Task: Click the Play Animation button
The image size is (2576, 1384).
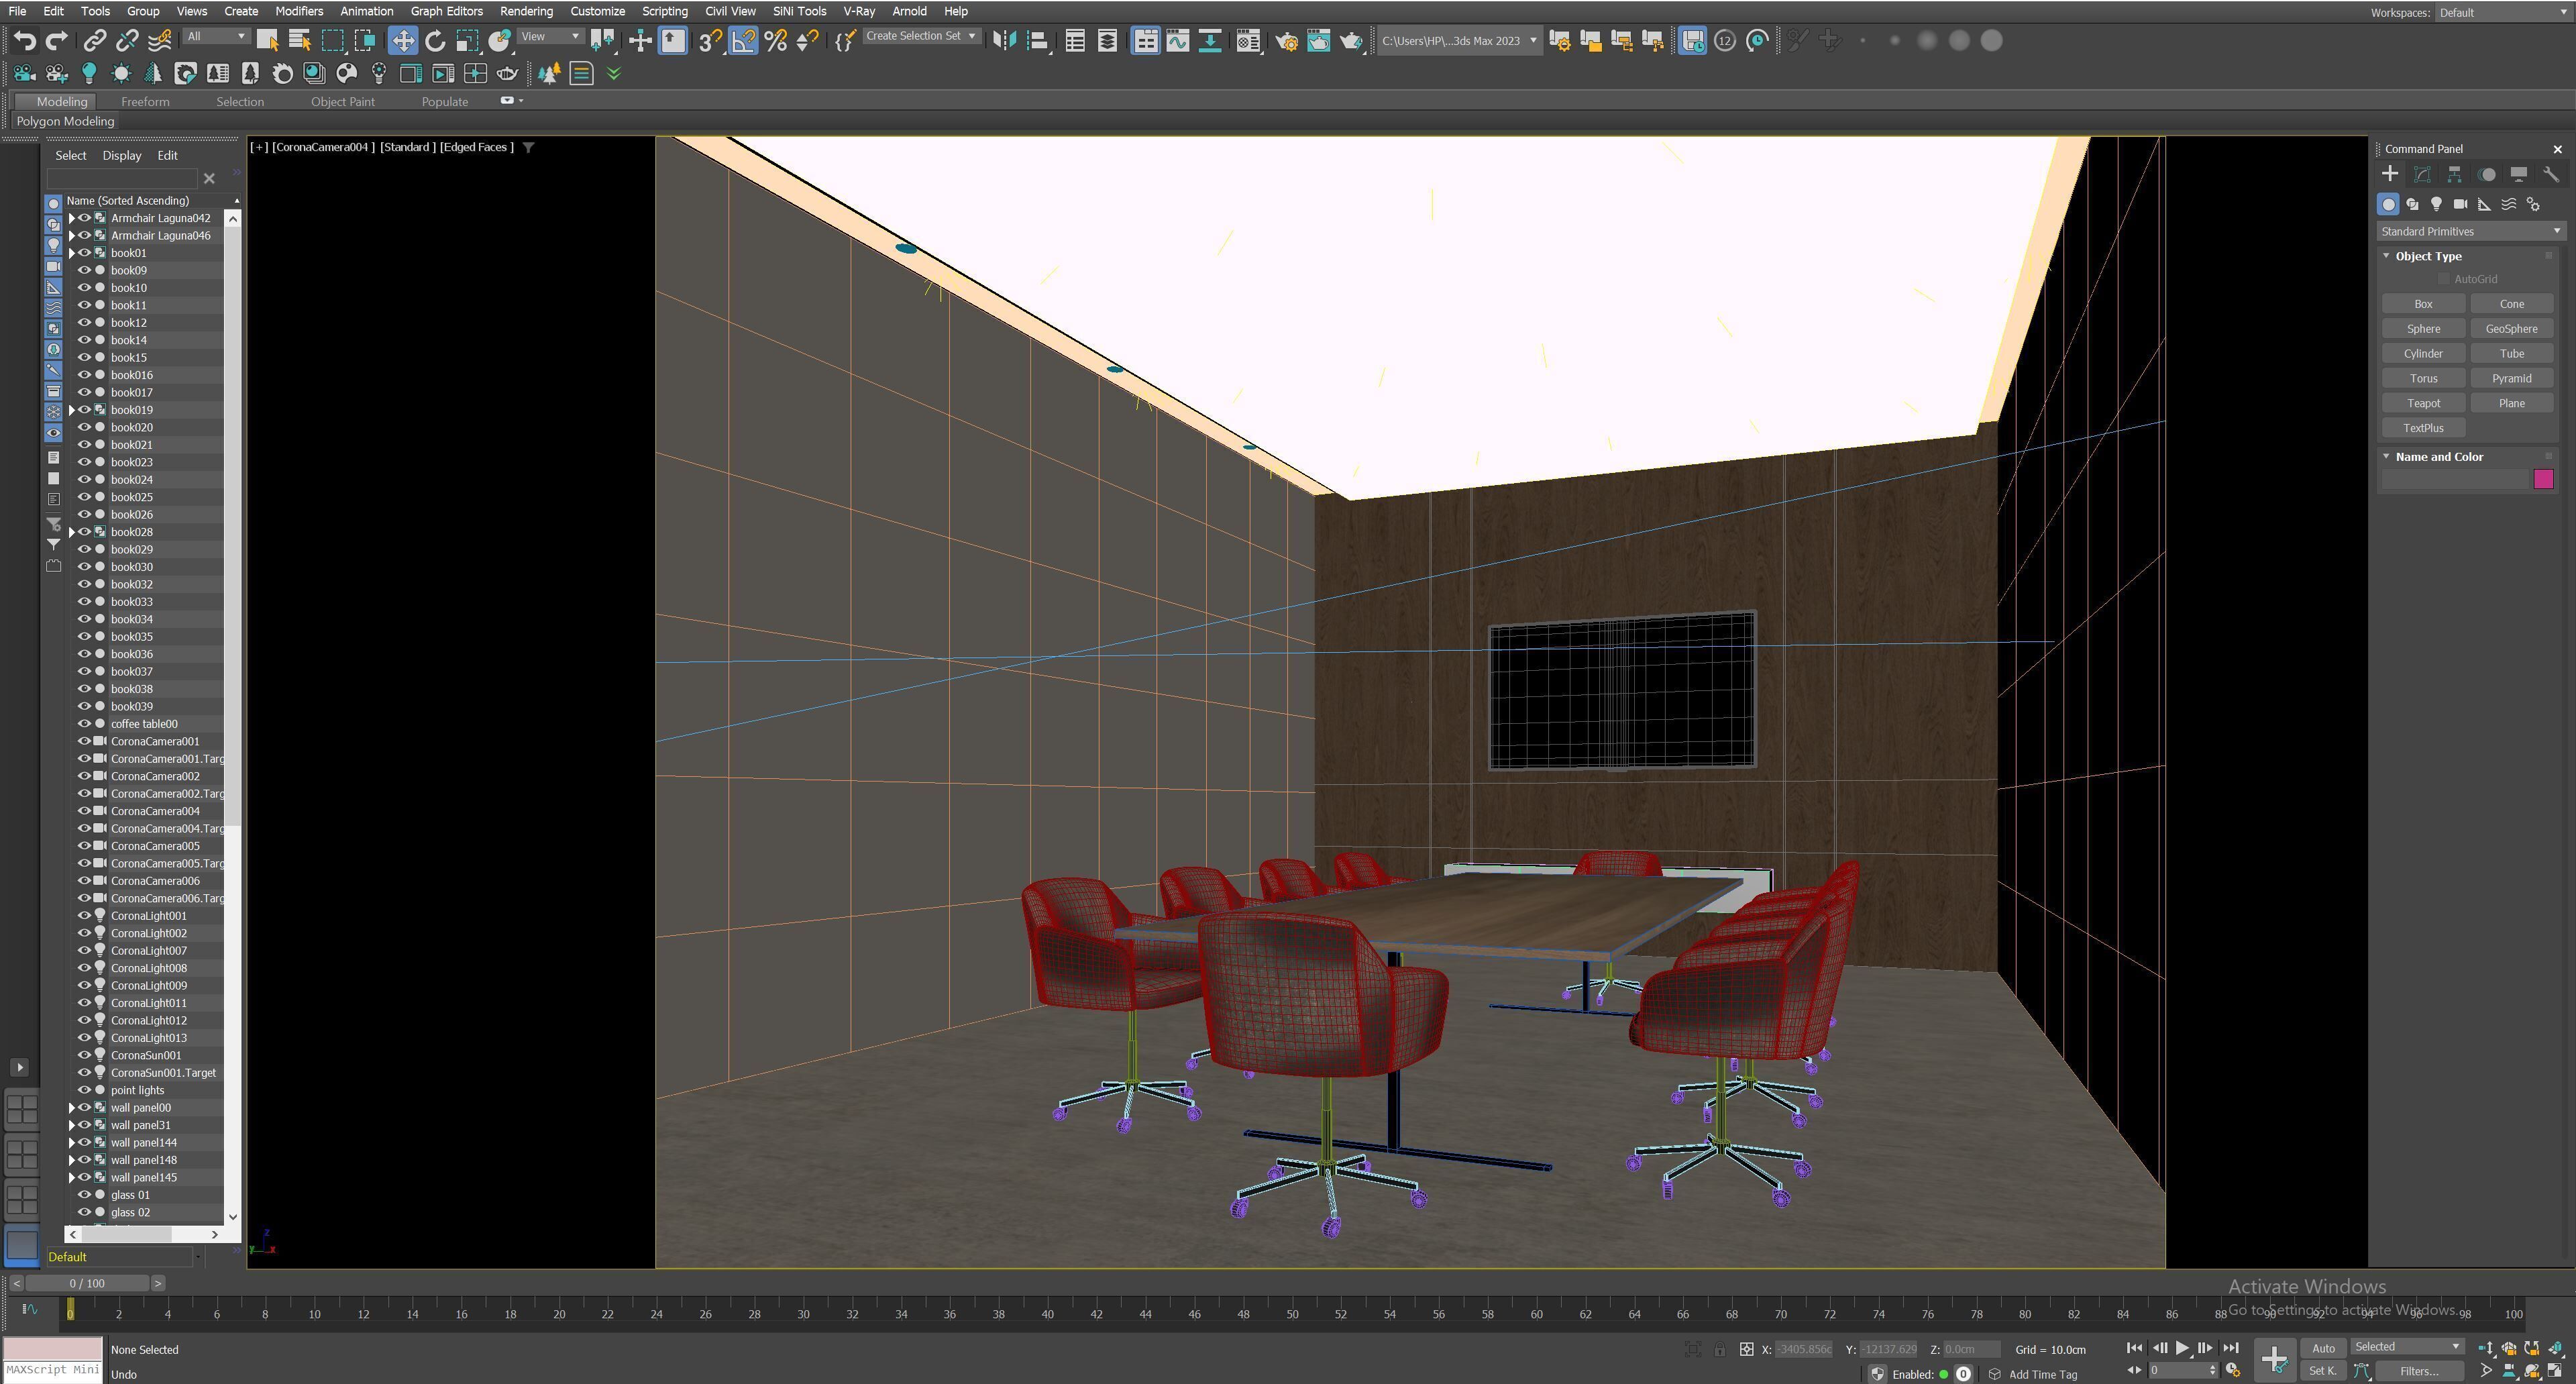Action: (x=2182, y=1348)
